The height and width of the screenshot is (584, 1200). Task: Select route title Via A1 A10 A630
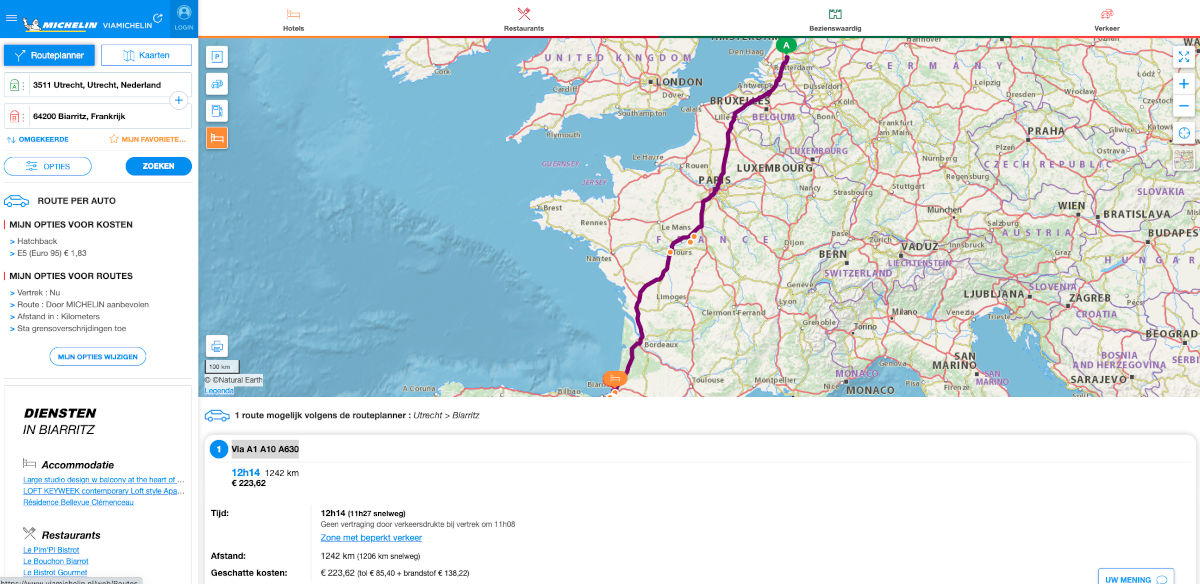(265, 449)
